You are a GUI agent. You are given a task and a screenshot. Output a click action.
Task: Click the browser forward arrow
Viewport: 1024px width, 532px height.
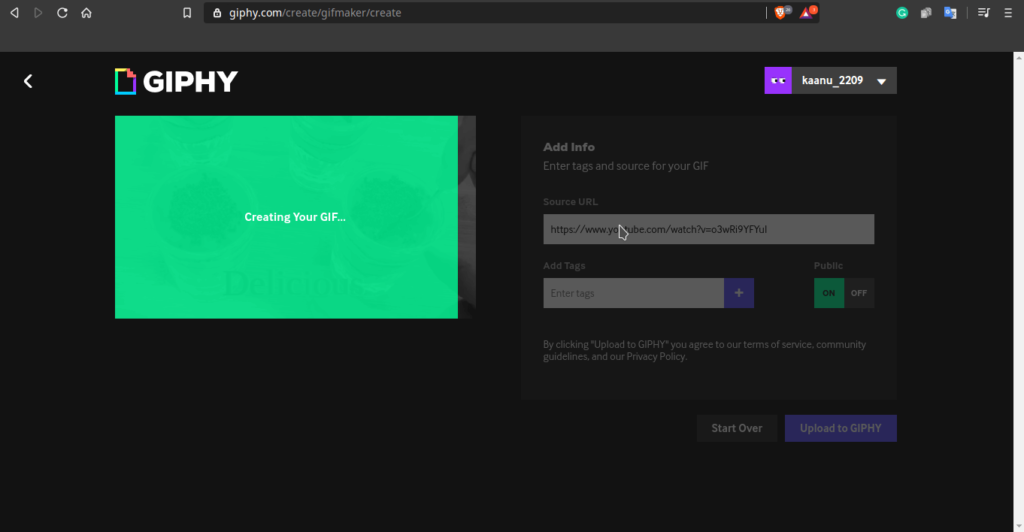click(38, 12)
